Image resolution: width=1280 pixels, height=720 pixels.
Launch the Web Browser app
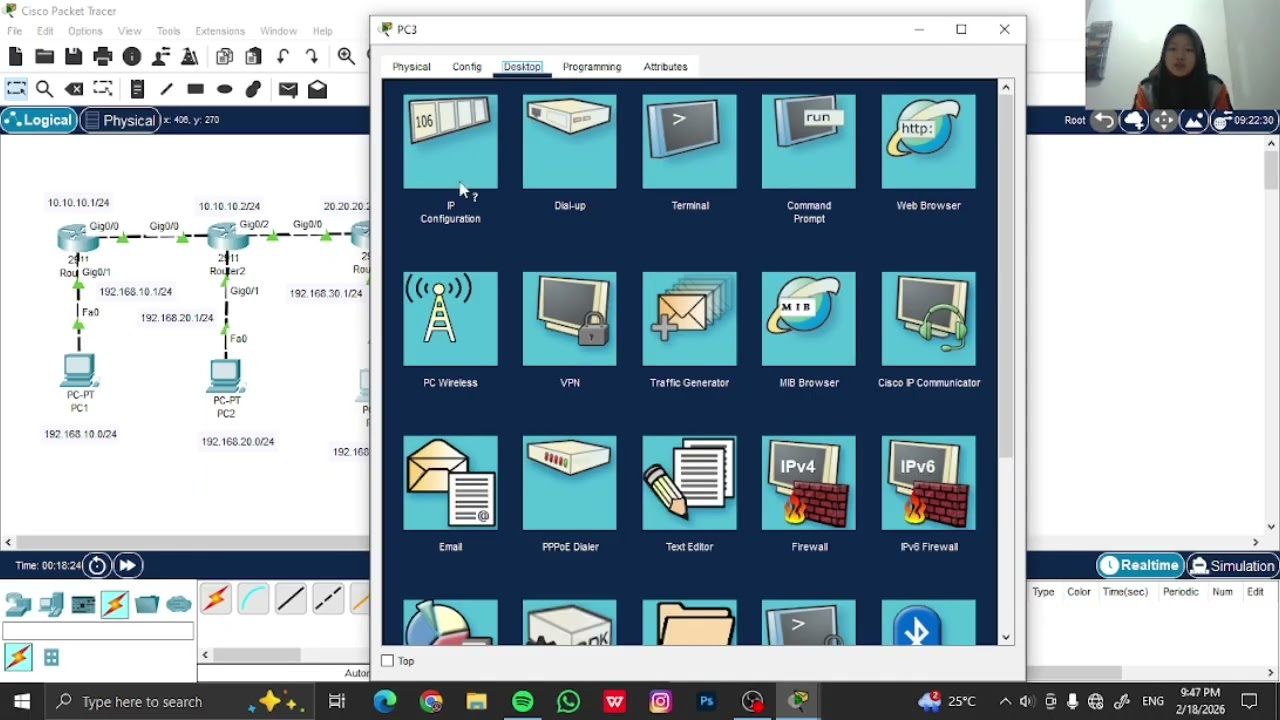pyautogui.click(x=928, y=142)
